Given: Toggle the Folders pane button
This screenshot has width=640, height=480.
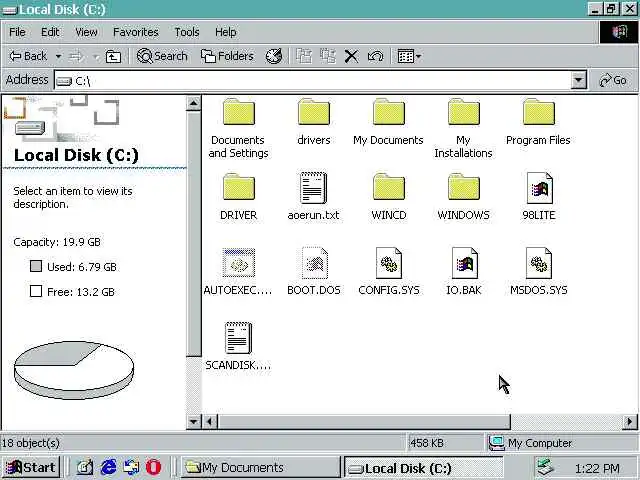Looking at the screenshot, I should pyautogui.click(x=227, y=56).
